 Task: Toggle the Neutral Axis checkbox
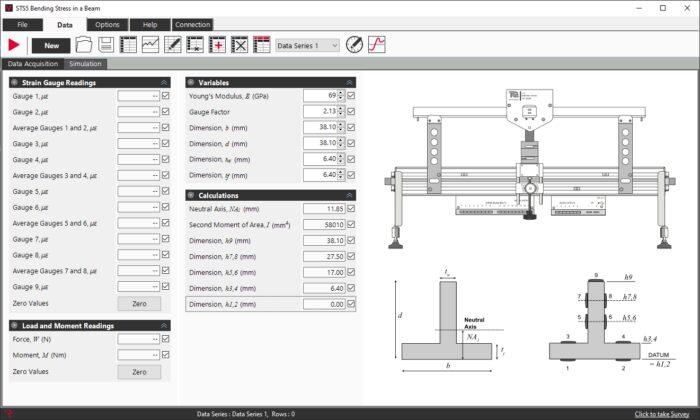pos(351,209)
